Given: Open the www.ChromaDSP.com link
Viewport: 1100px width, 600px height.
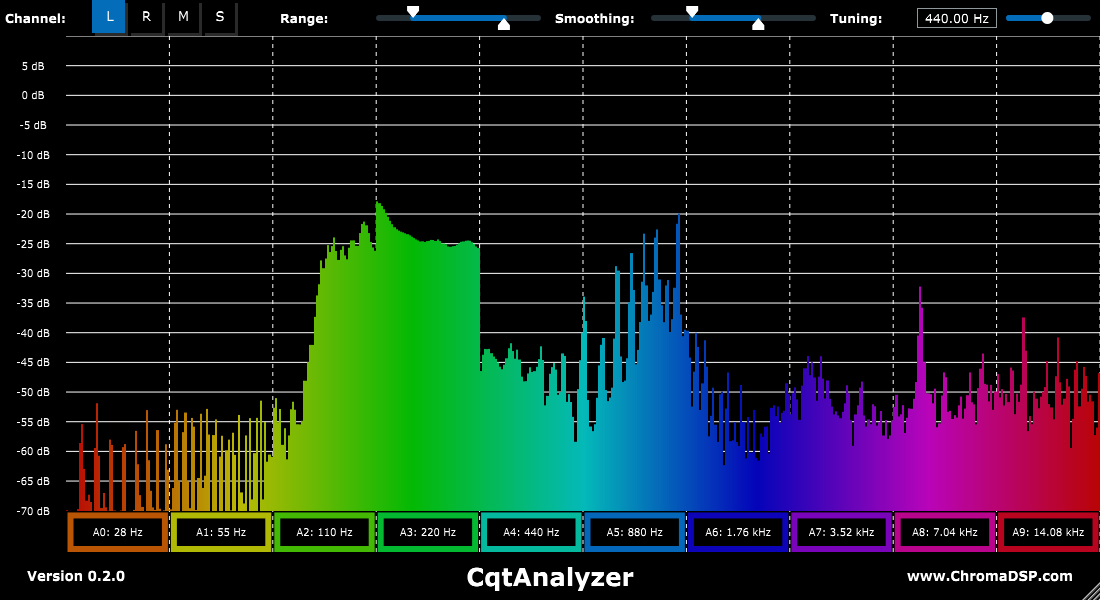Looking at the screenshot, I should tap(989, 576).
